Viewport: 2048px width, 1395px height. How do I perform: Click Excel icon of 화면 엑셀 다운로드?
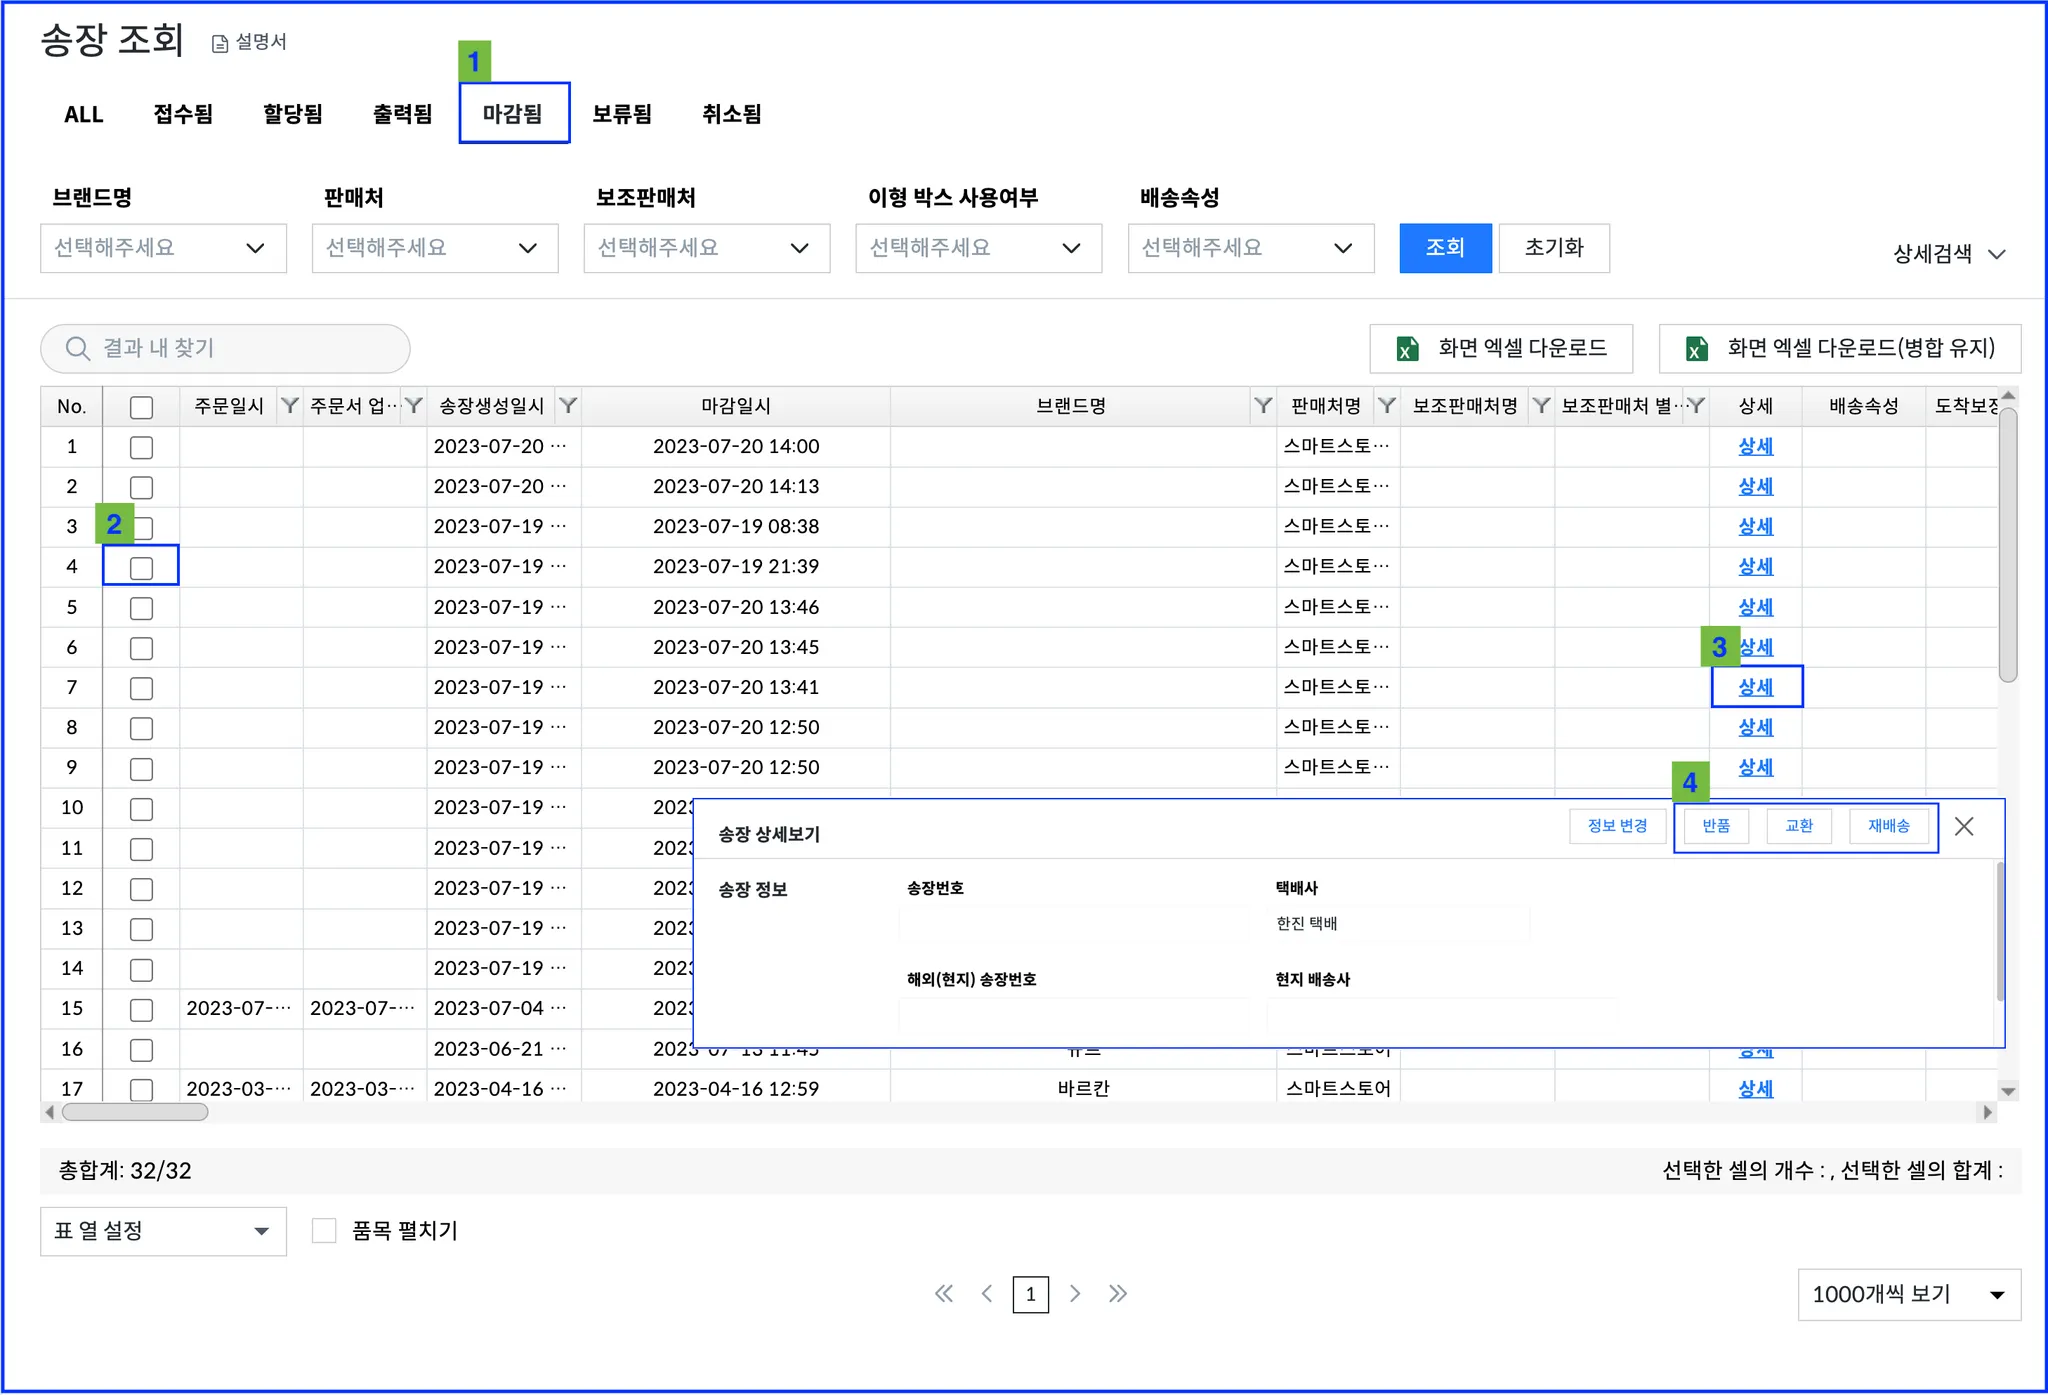click(x=1408, y=348)
